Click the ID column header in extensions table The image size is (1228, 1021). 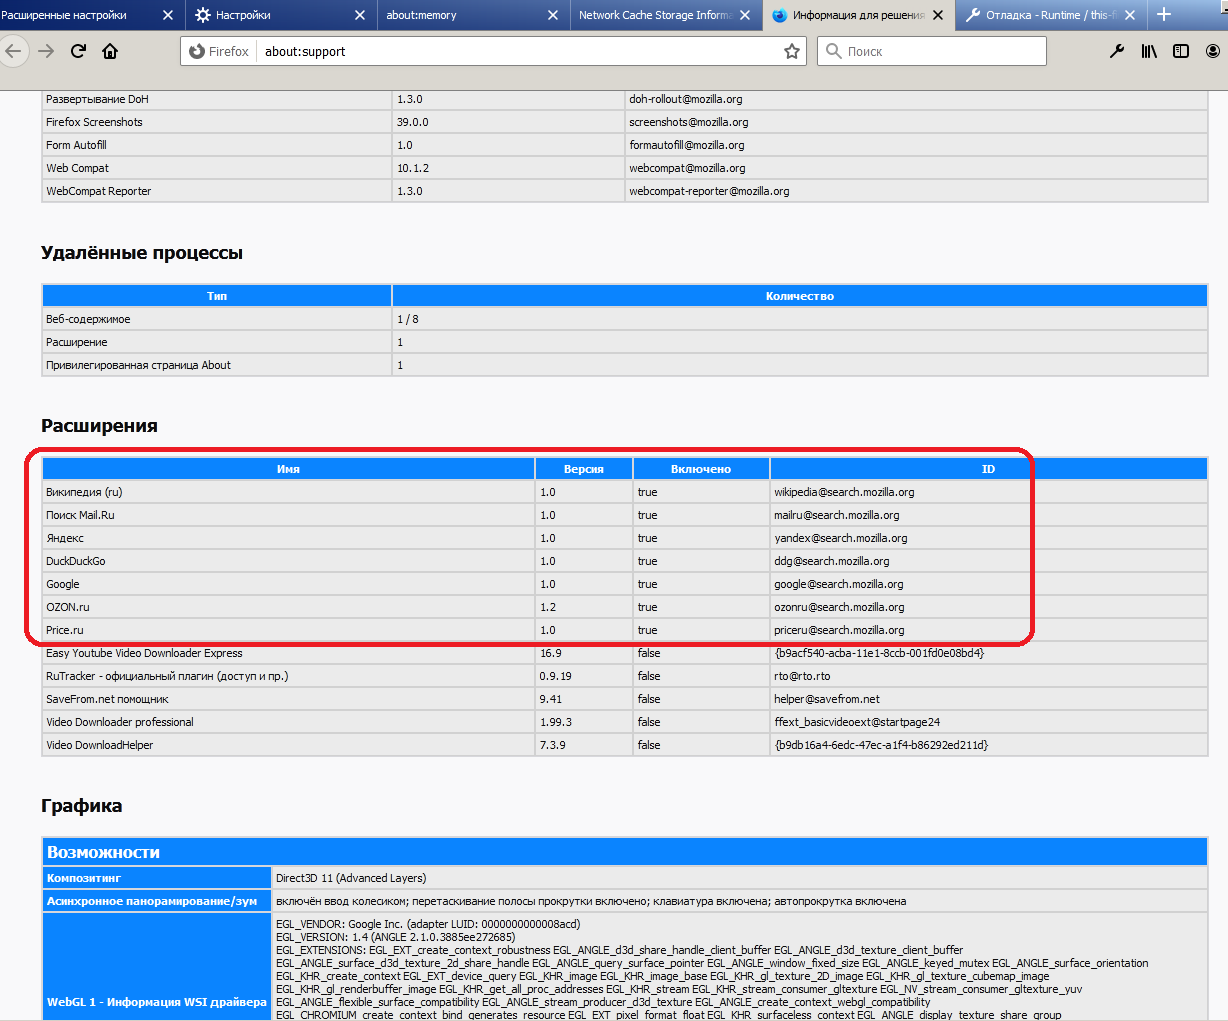(988, 469)
